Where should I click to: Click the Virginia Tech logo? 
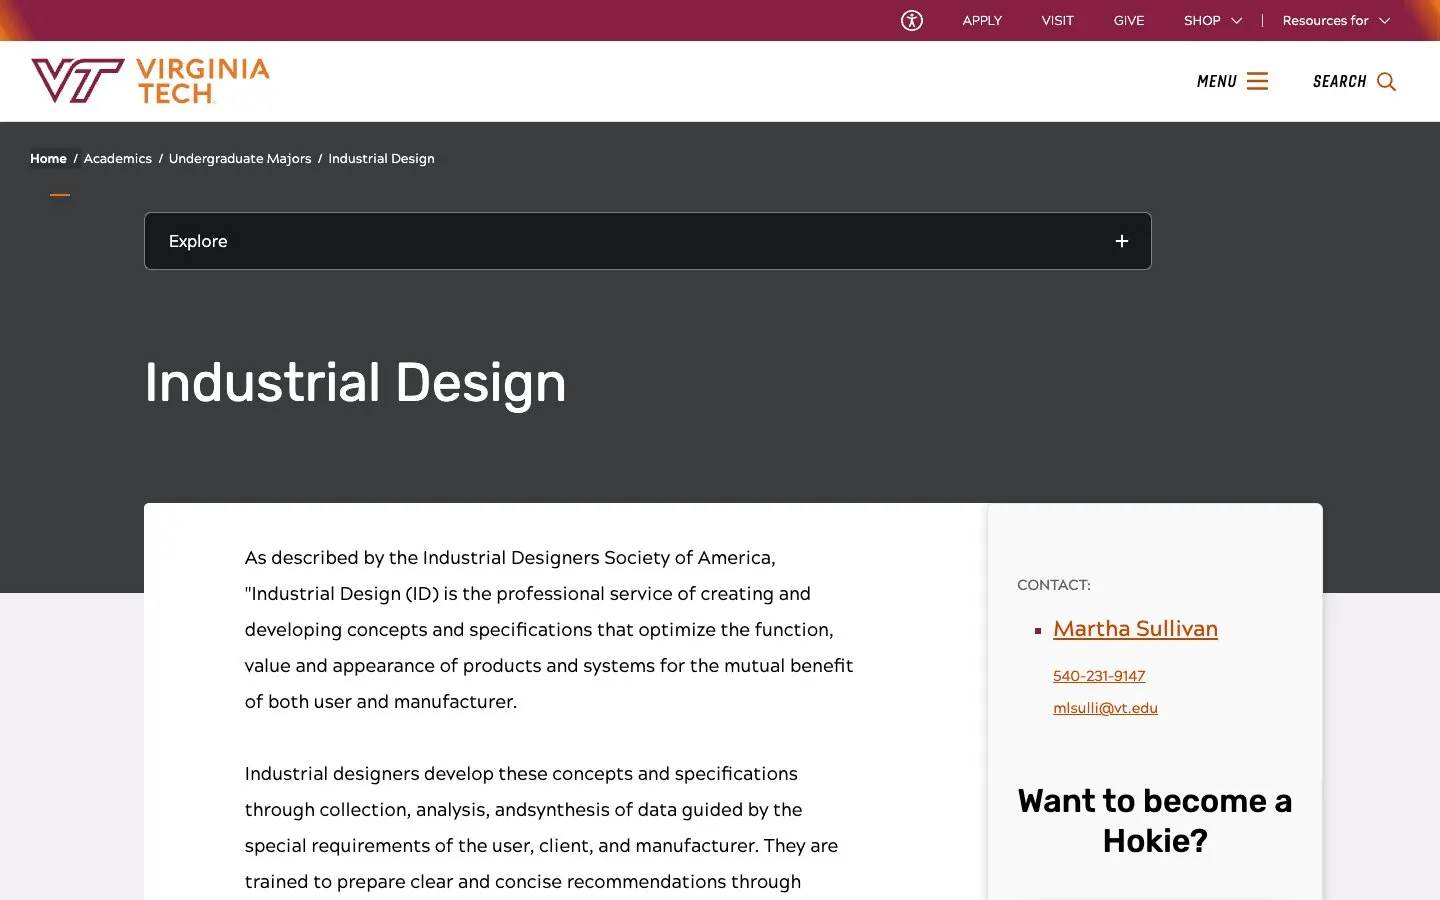[151, 81]
